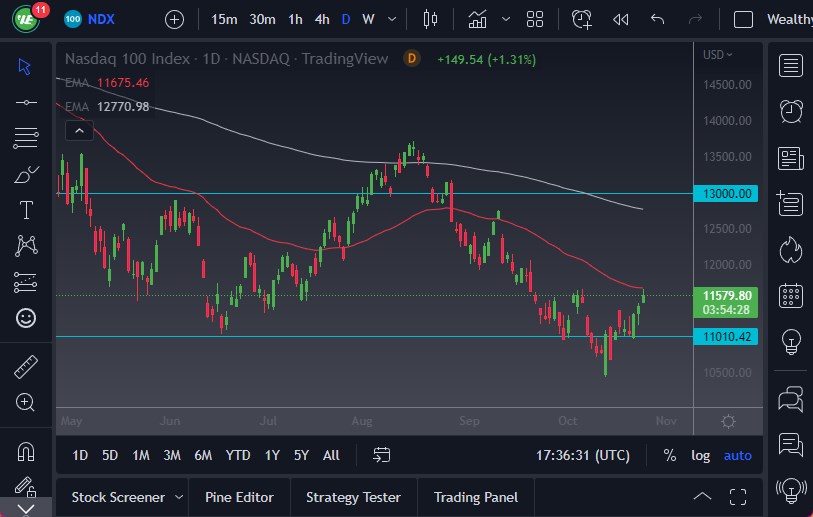Open chart settings gear icon
Screen dimensions: 813x517
tap(728, 421)
